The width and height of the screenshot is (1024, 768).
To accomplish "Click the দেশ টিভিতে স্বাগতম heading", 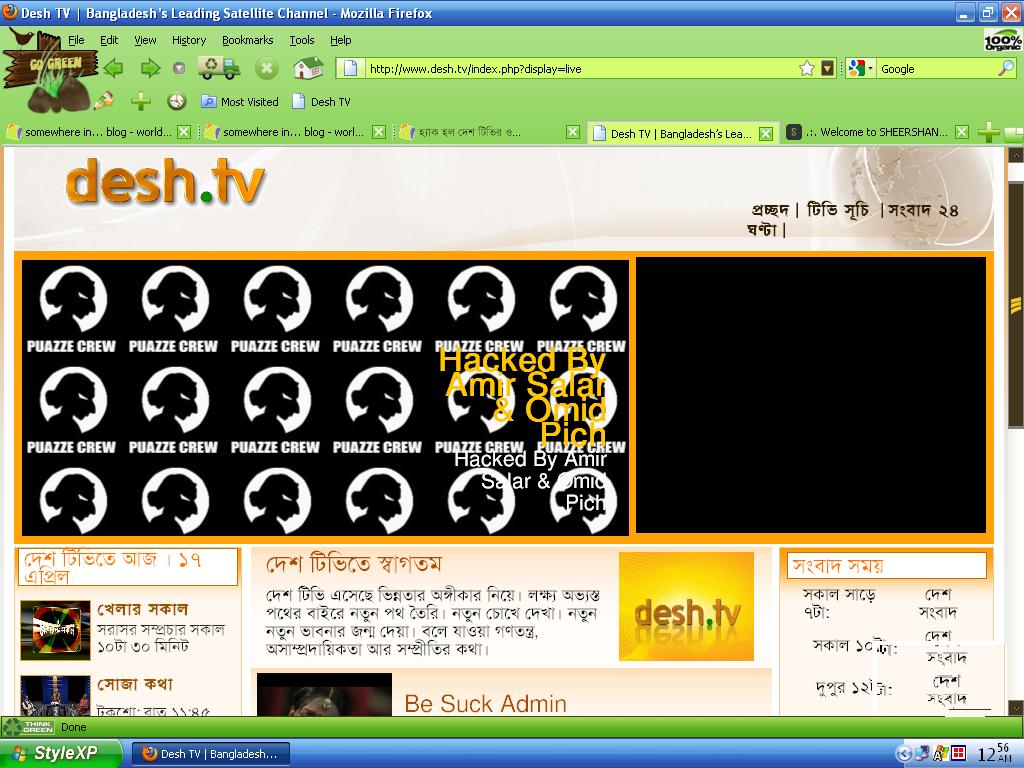I will click(x=354, y=564).
